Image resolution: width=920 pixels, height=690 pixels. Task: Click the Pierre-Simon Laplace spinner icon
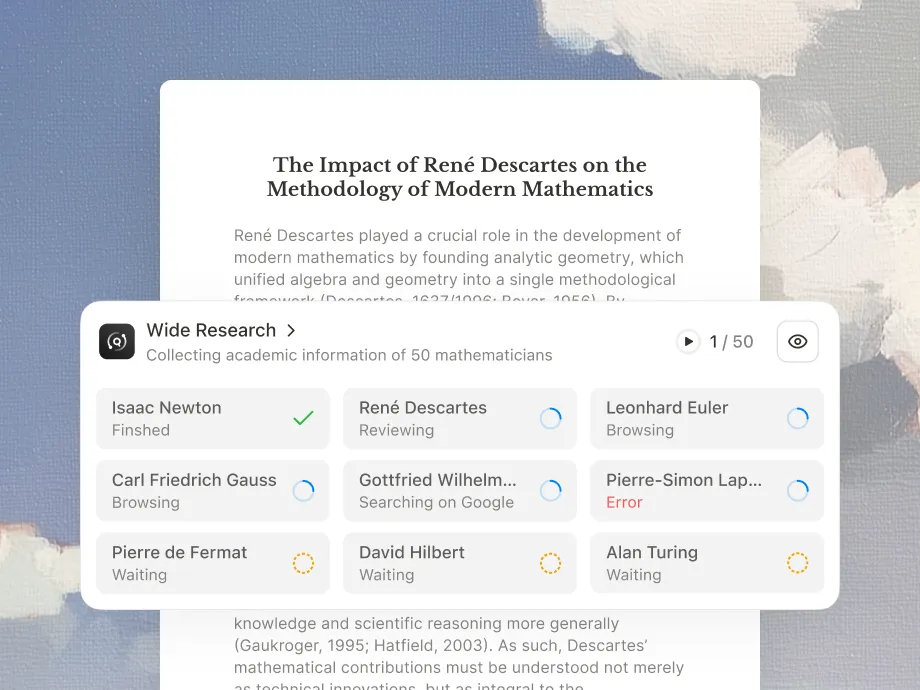(797, 490)
